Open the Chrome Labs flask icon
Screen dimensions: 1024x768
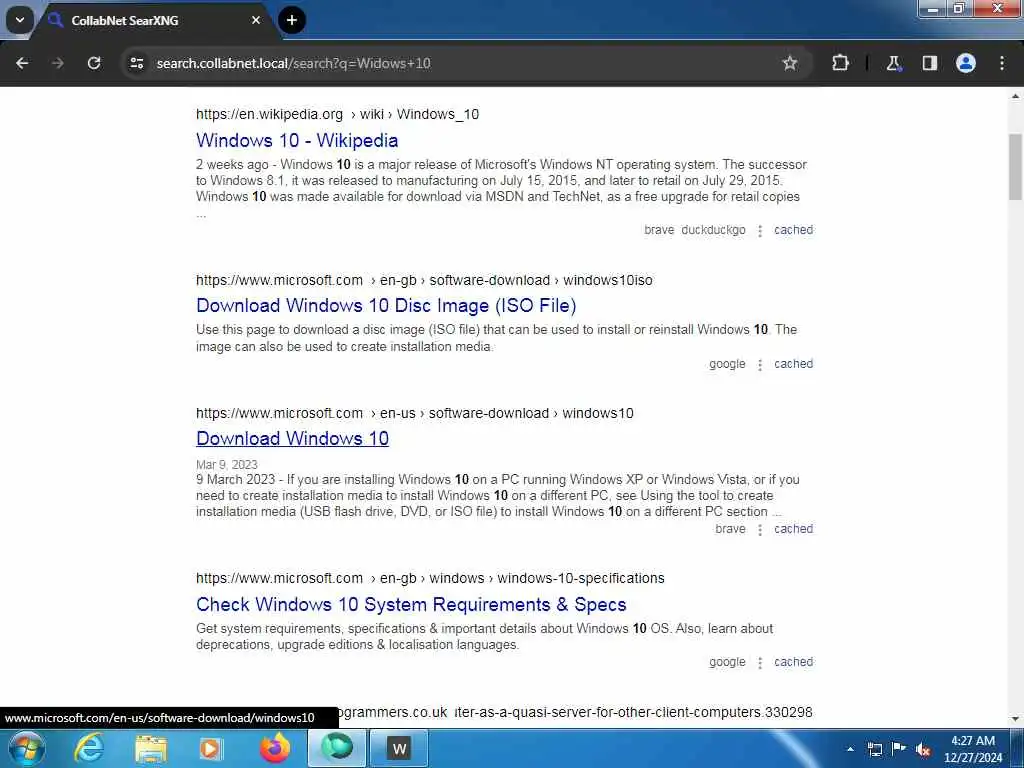click(x=893, y=63)
